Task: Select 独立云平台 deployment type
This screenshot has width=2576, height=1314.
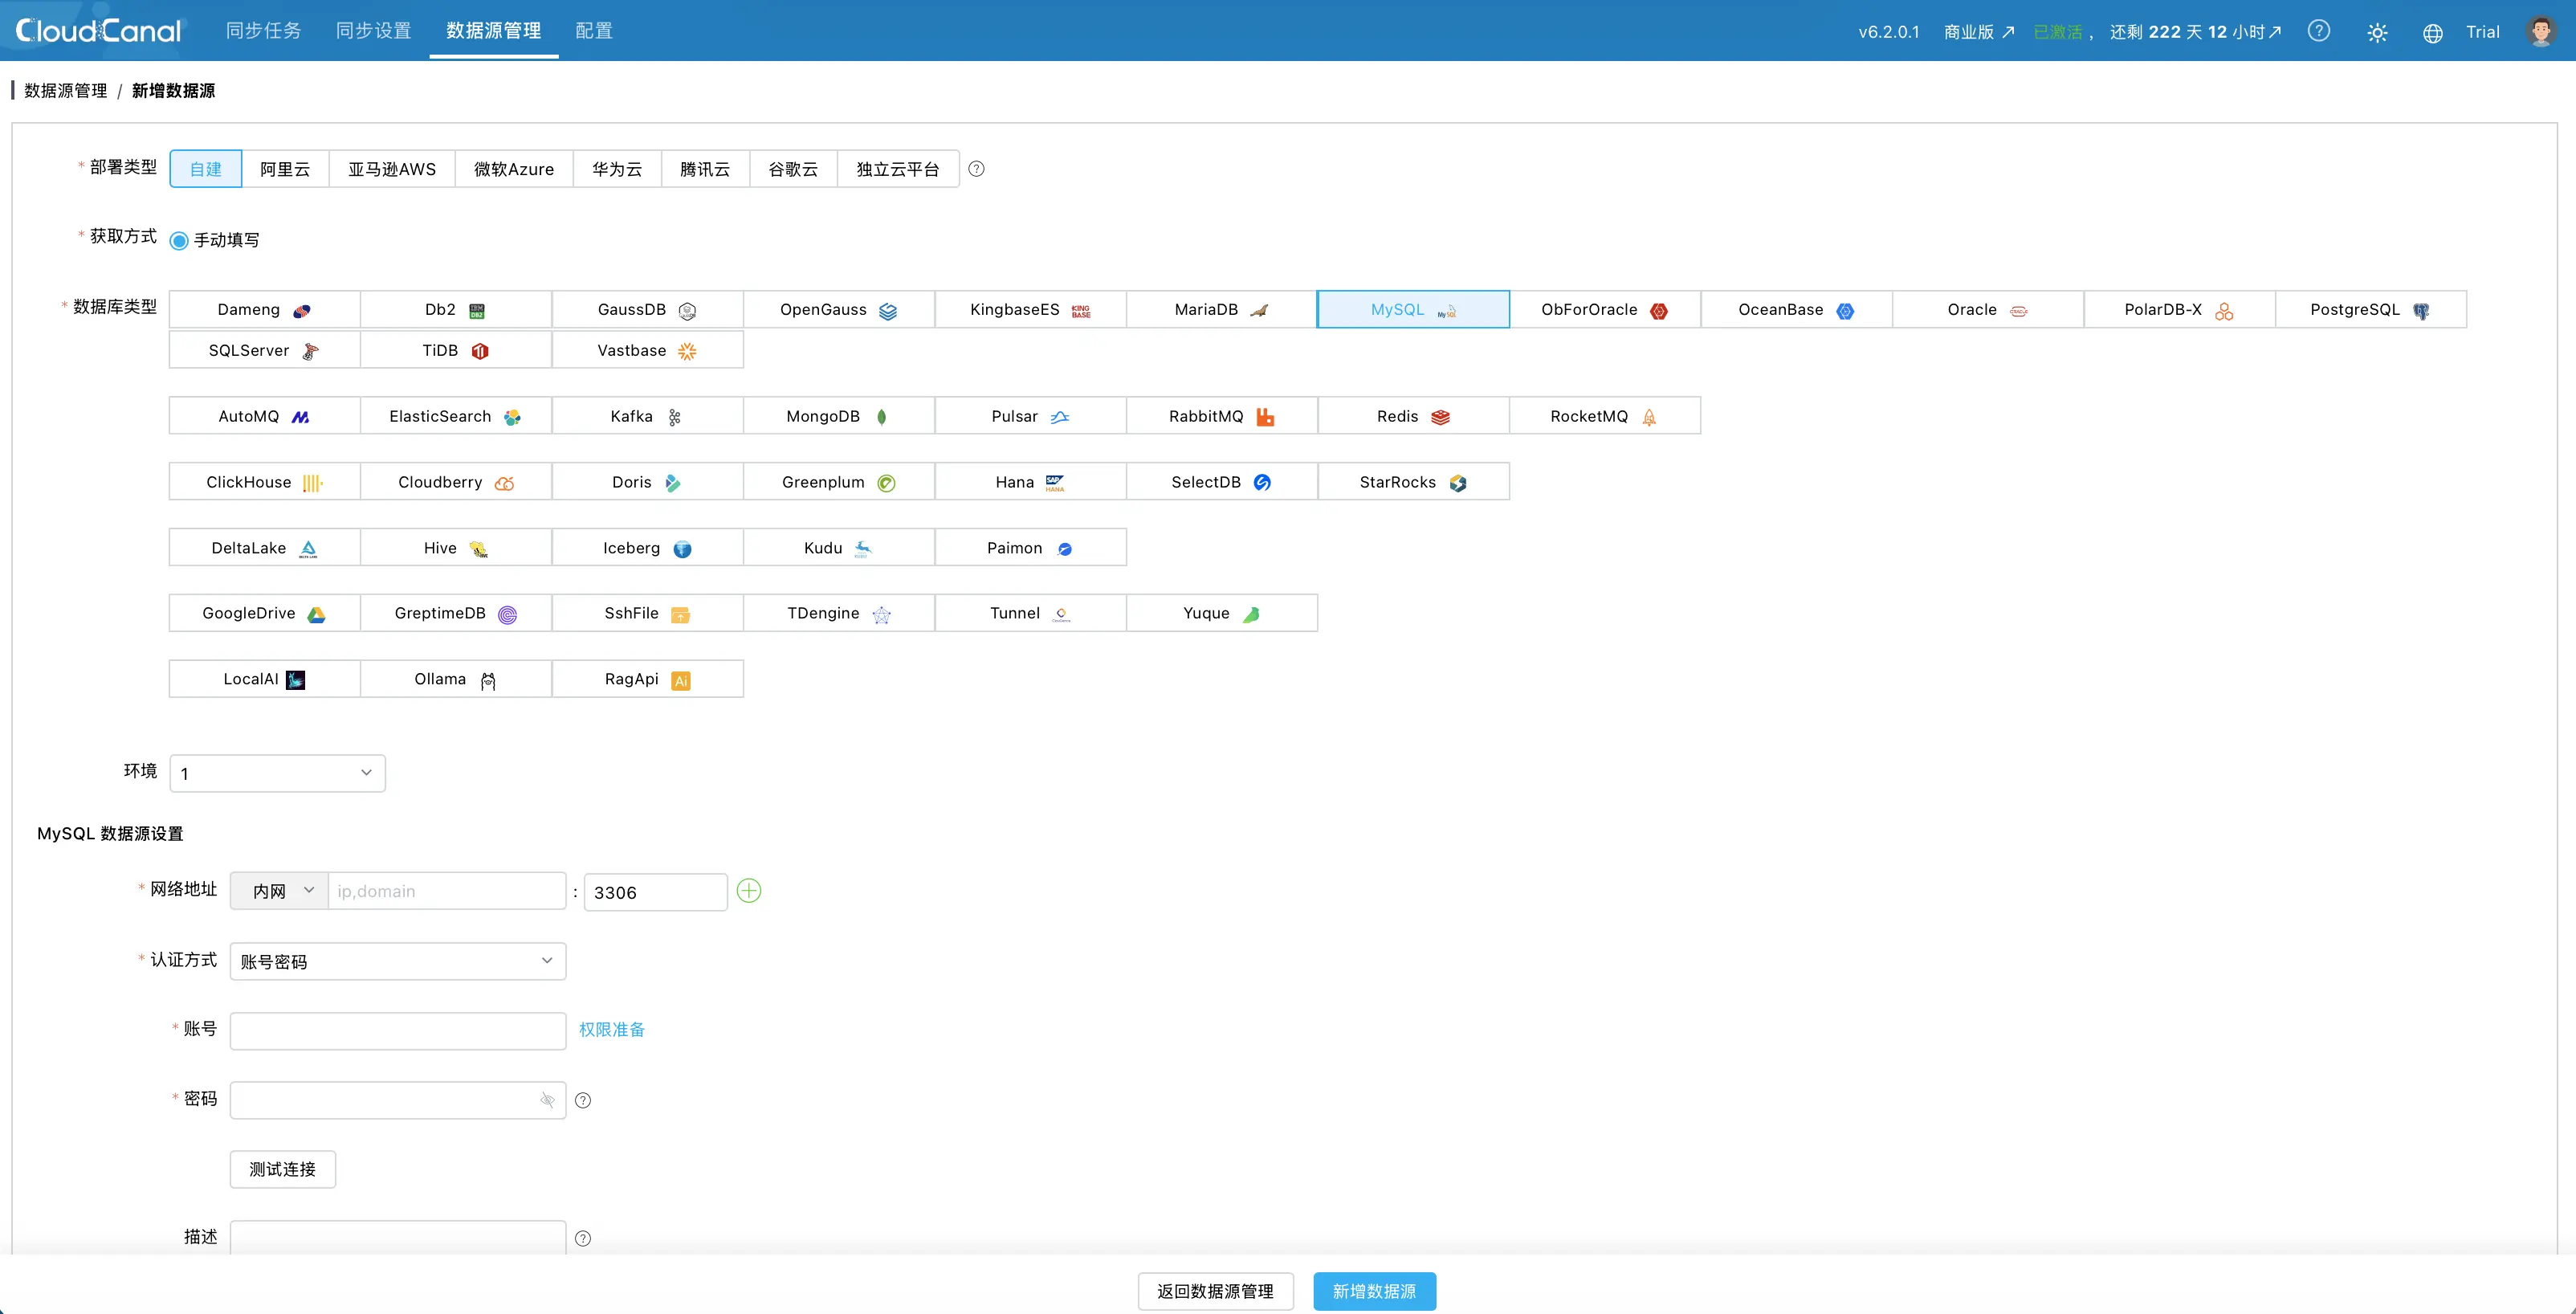Action: [898, 169]
